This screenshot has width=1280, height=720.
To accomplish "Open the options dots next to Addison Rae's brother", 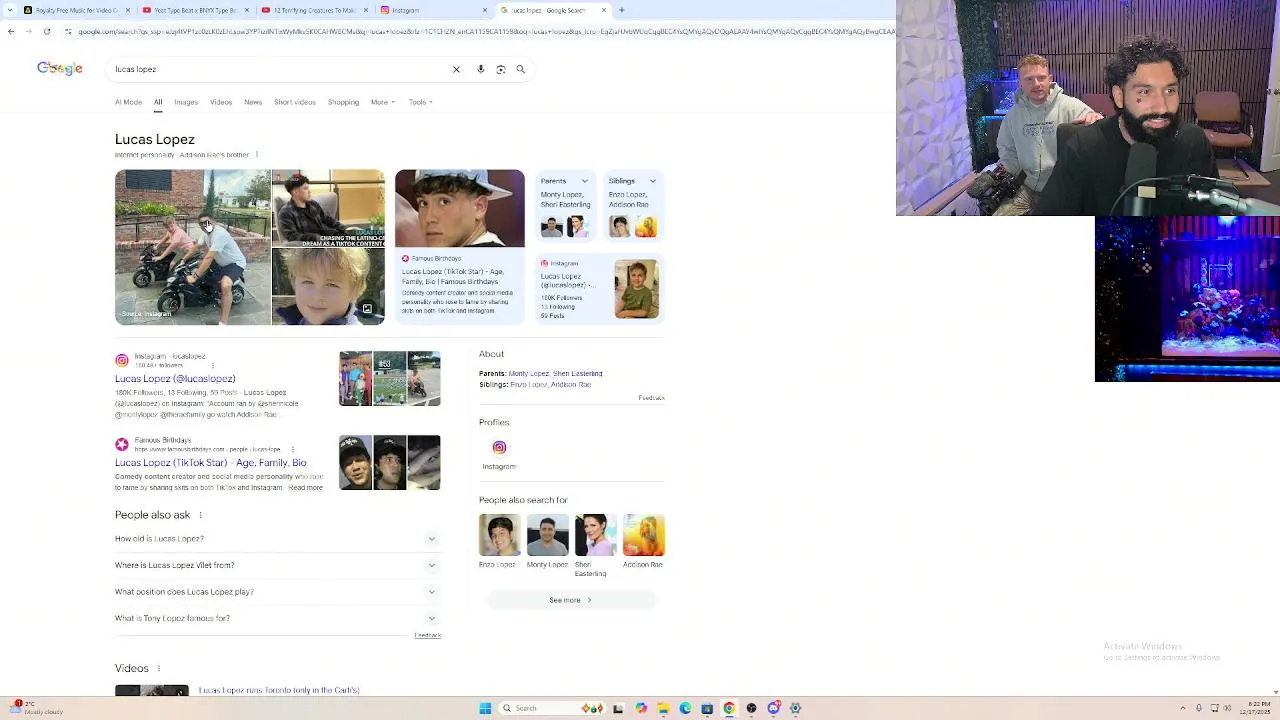I will [x=257, y=155].
